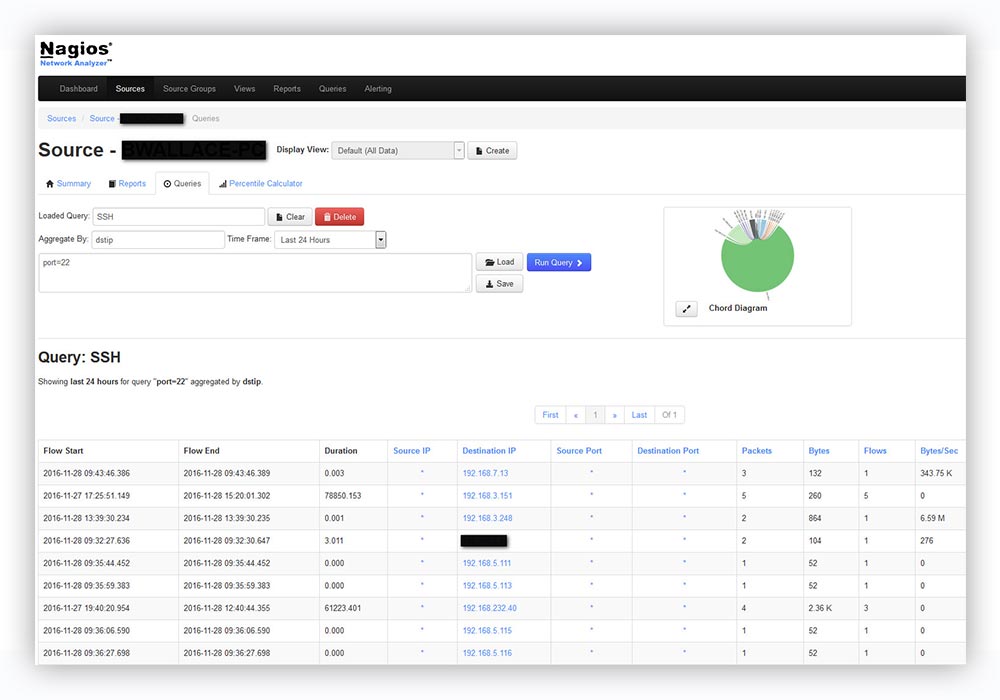Image resolution: width=1000 pixels, height=700 pixels.
Task: Open destination IP 192.168.5.115 link
Action: point(487,631)
